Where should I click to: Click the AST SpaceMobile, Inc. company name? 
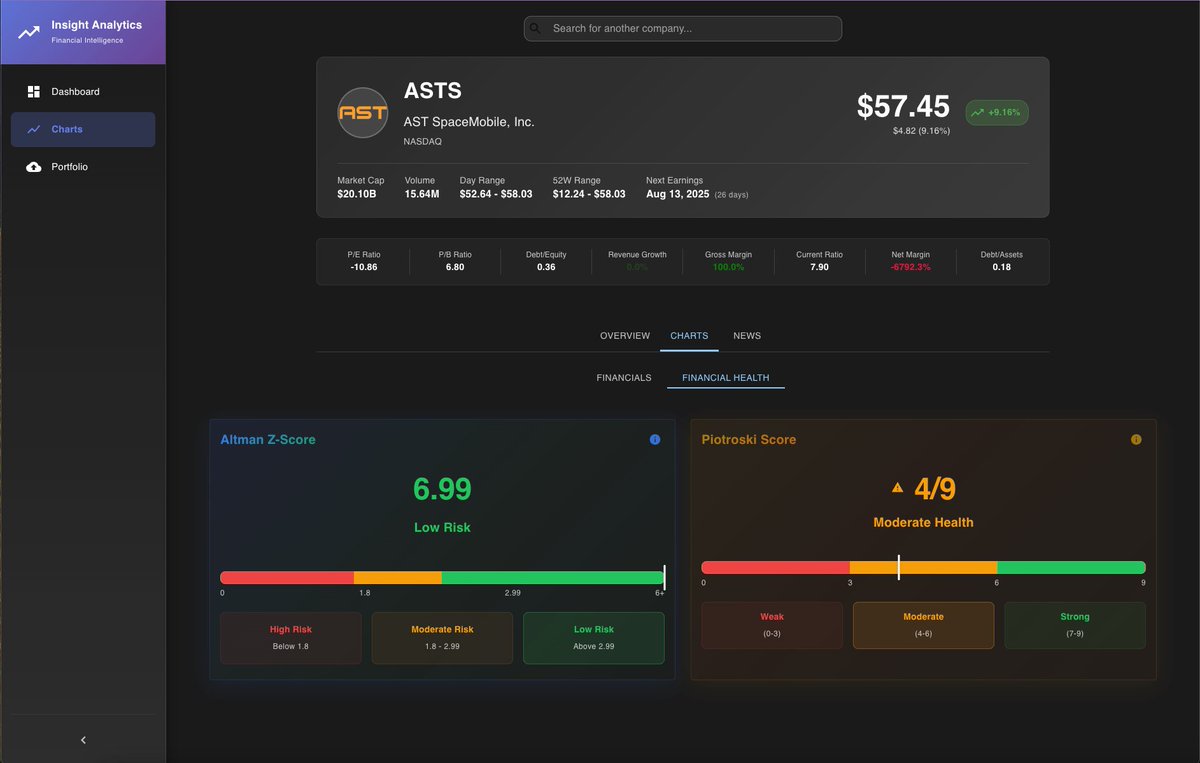(x=469, y=122)
